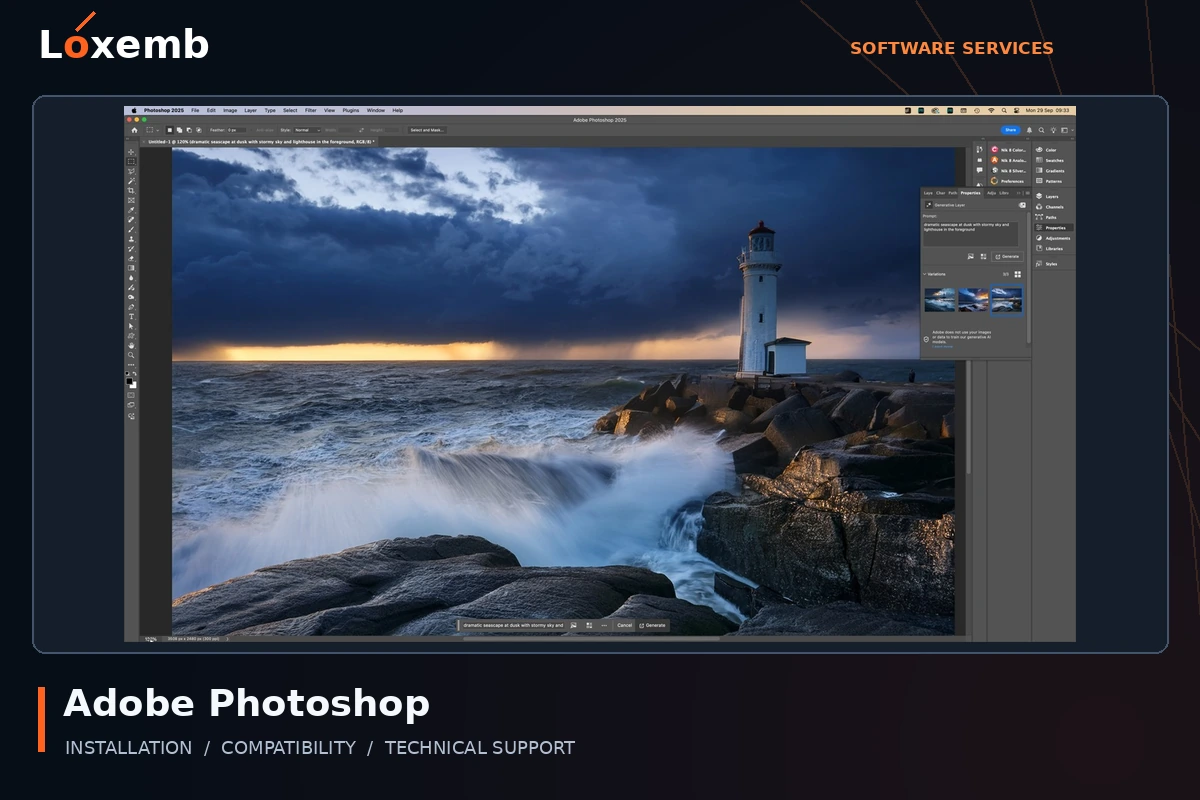Screen dimensions: 1200x800
Task: Open the Layer menu
Action: click(x=250, y=110)
